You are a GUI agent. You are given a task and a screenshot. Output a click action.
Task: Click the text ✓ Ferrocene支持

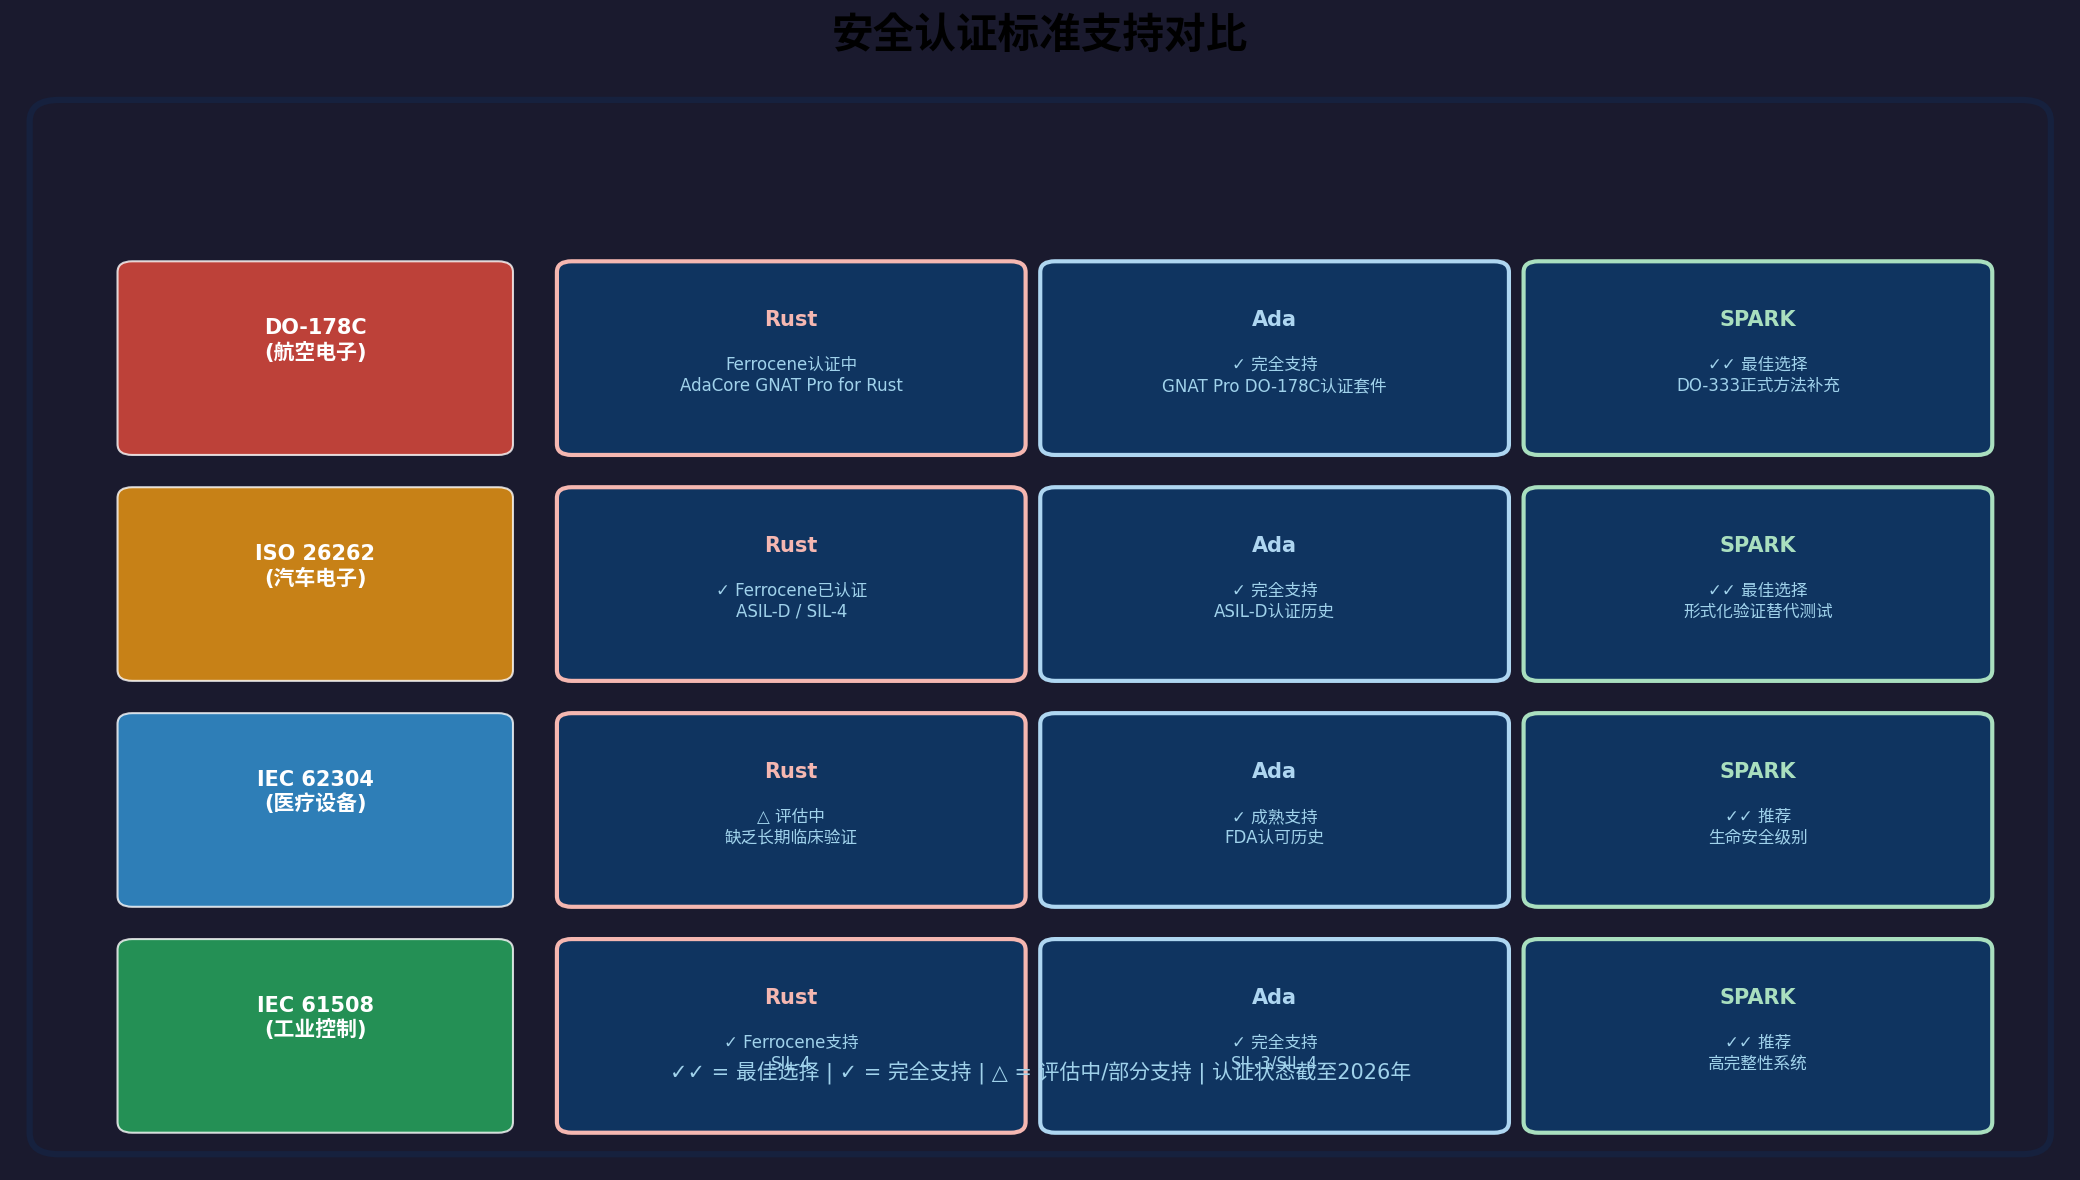791,1042
